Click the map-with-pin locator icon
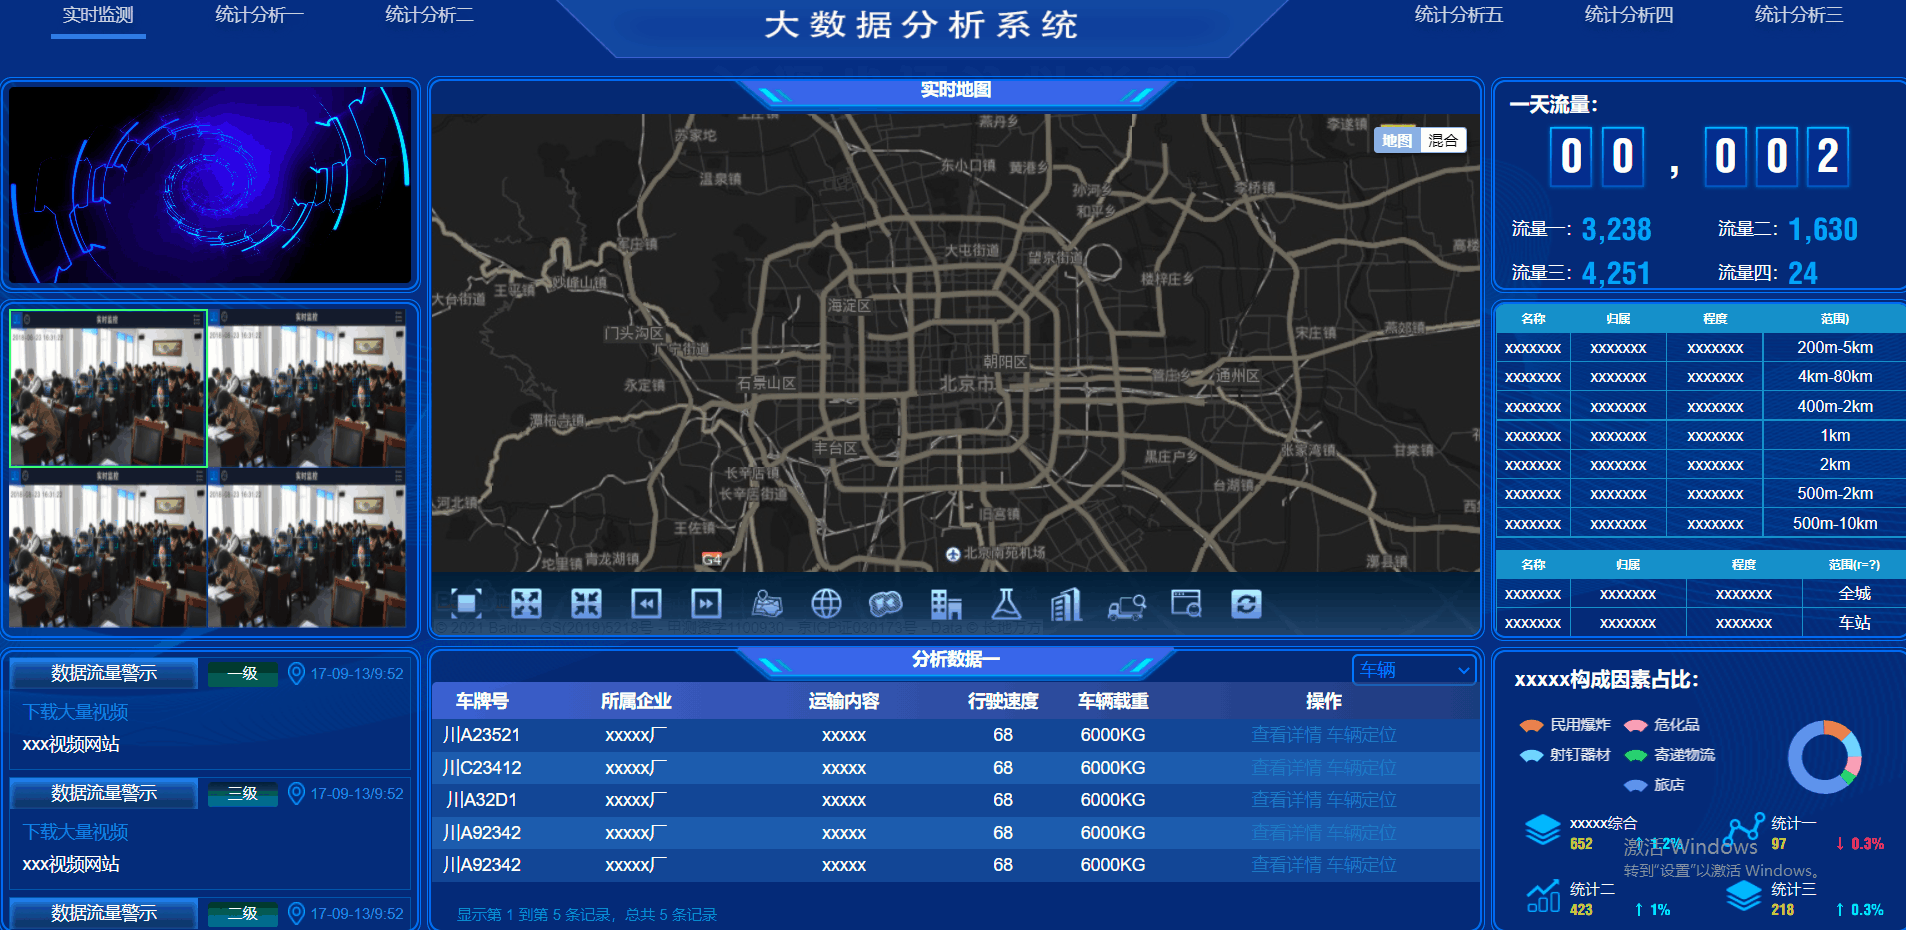Screen dimensions: 1906x930 tap(766, 603)
